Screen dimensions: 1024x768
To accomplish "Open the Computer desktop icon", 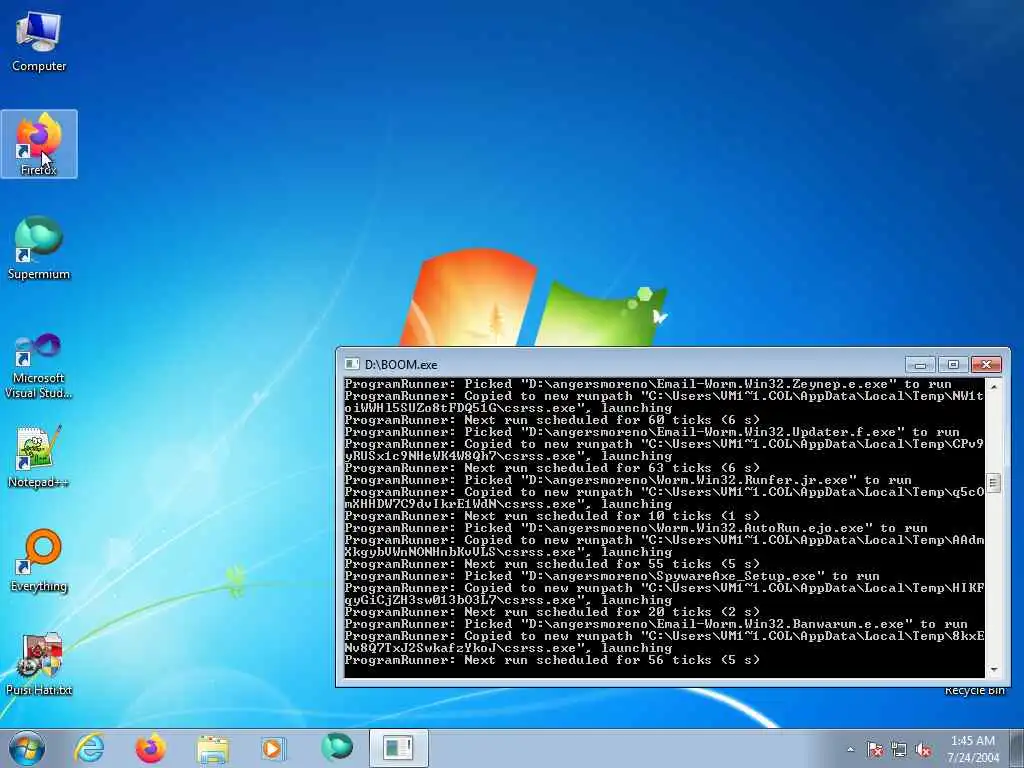I will 39,43.
